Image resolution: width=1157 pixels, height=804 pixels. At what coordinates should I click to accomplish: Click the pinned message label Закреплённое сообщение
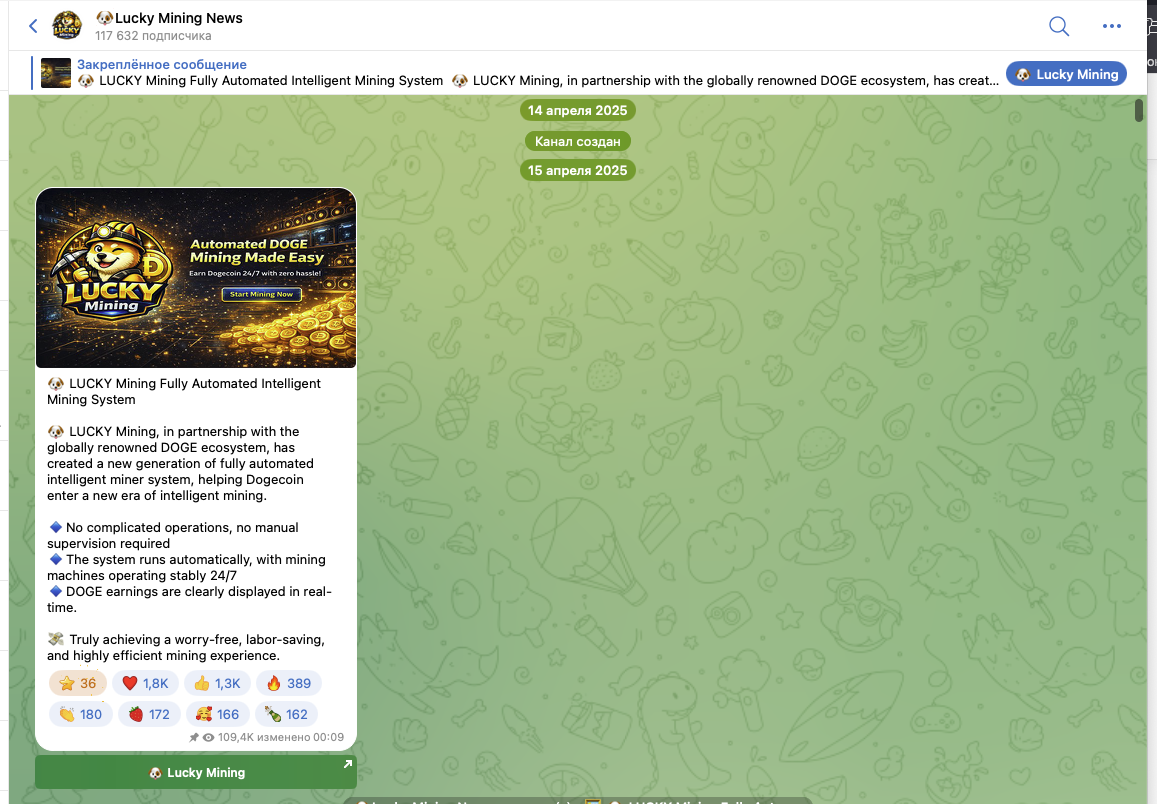click(162, 64)
